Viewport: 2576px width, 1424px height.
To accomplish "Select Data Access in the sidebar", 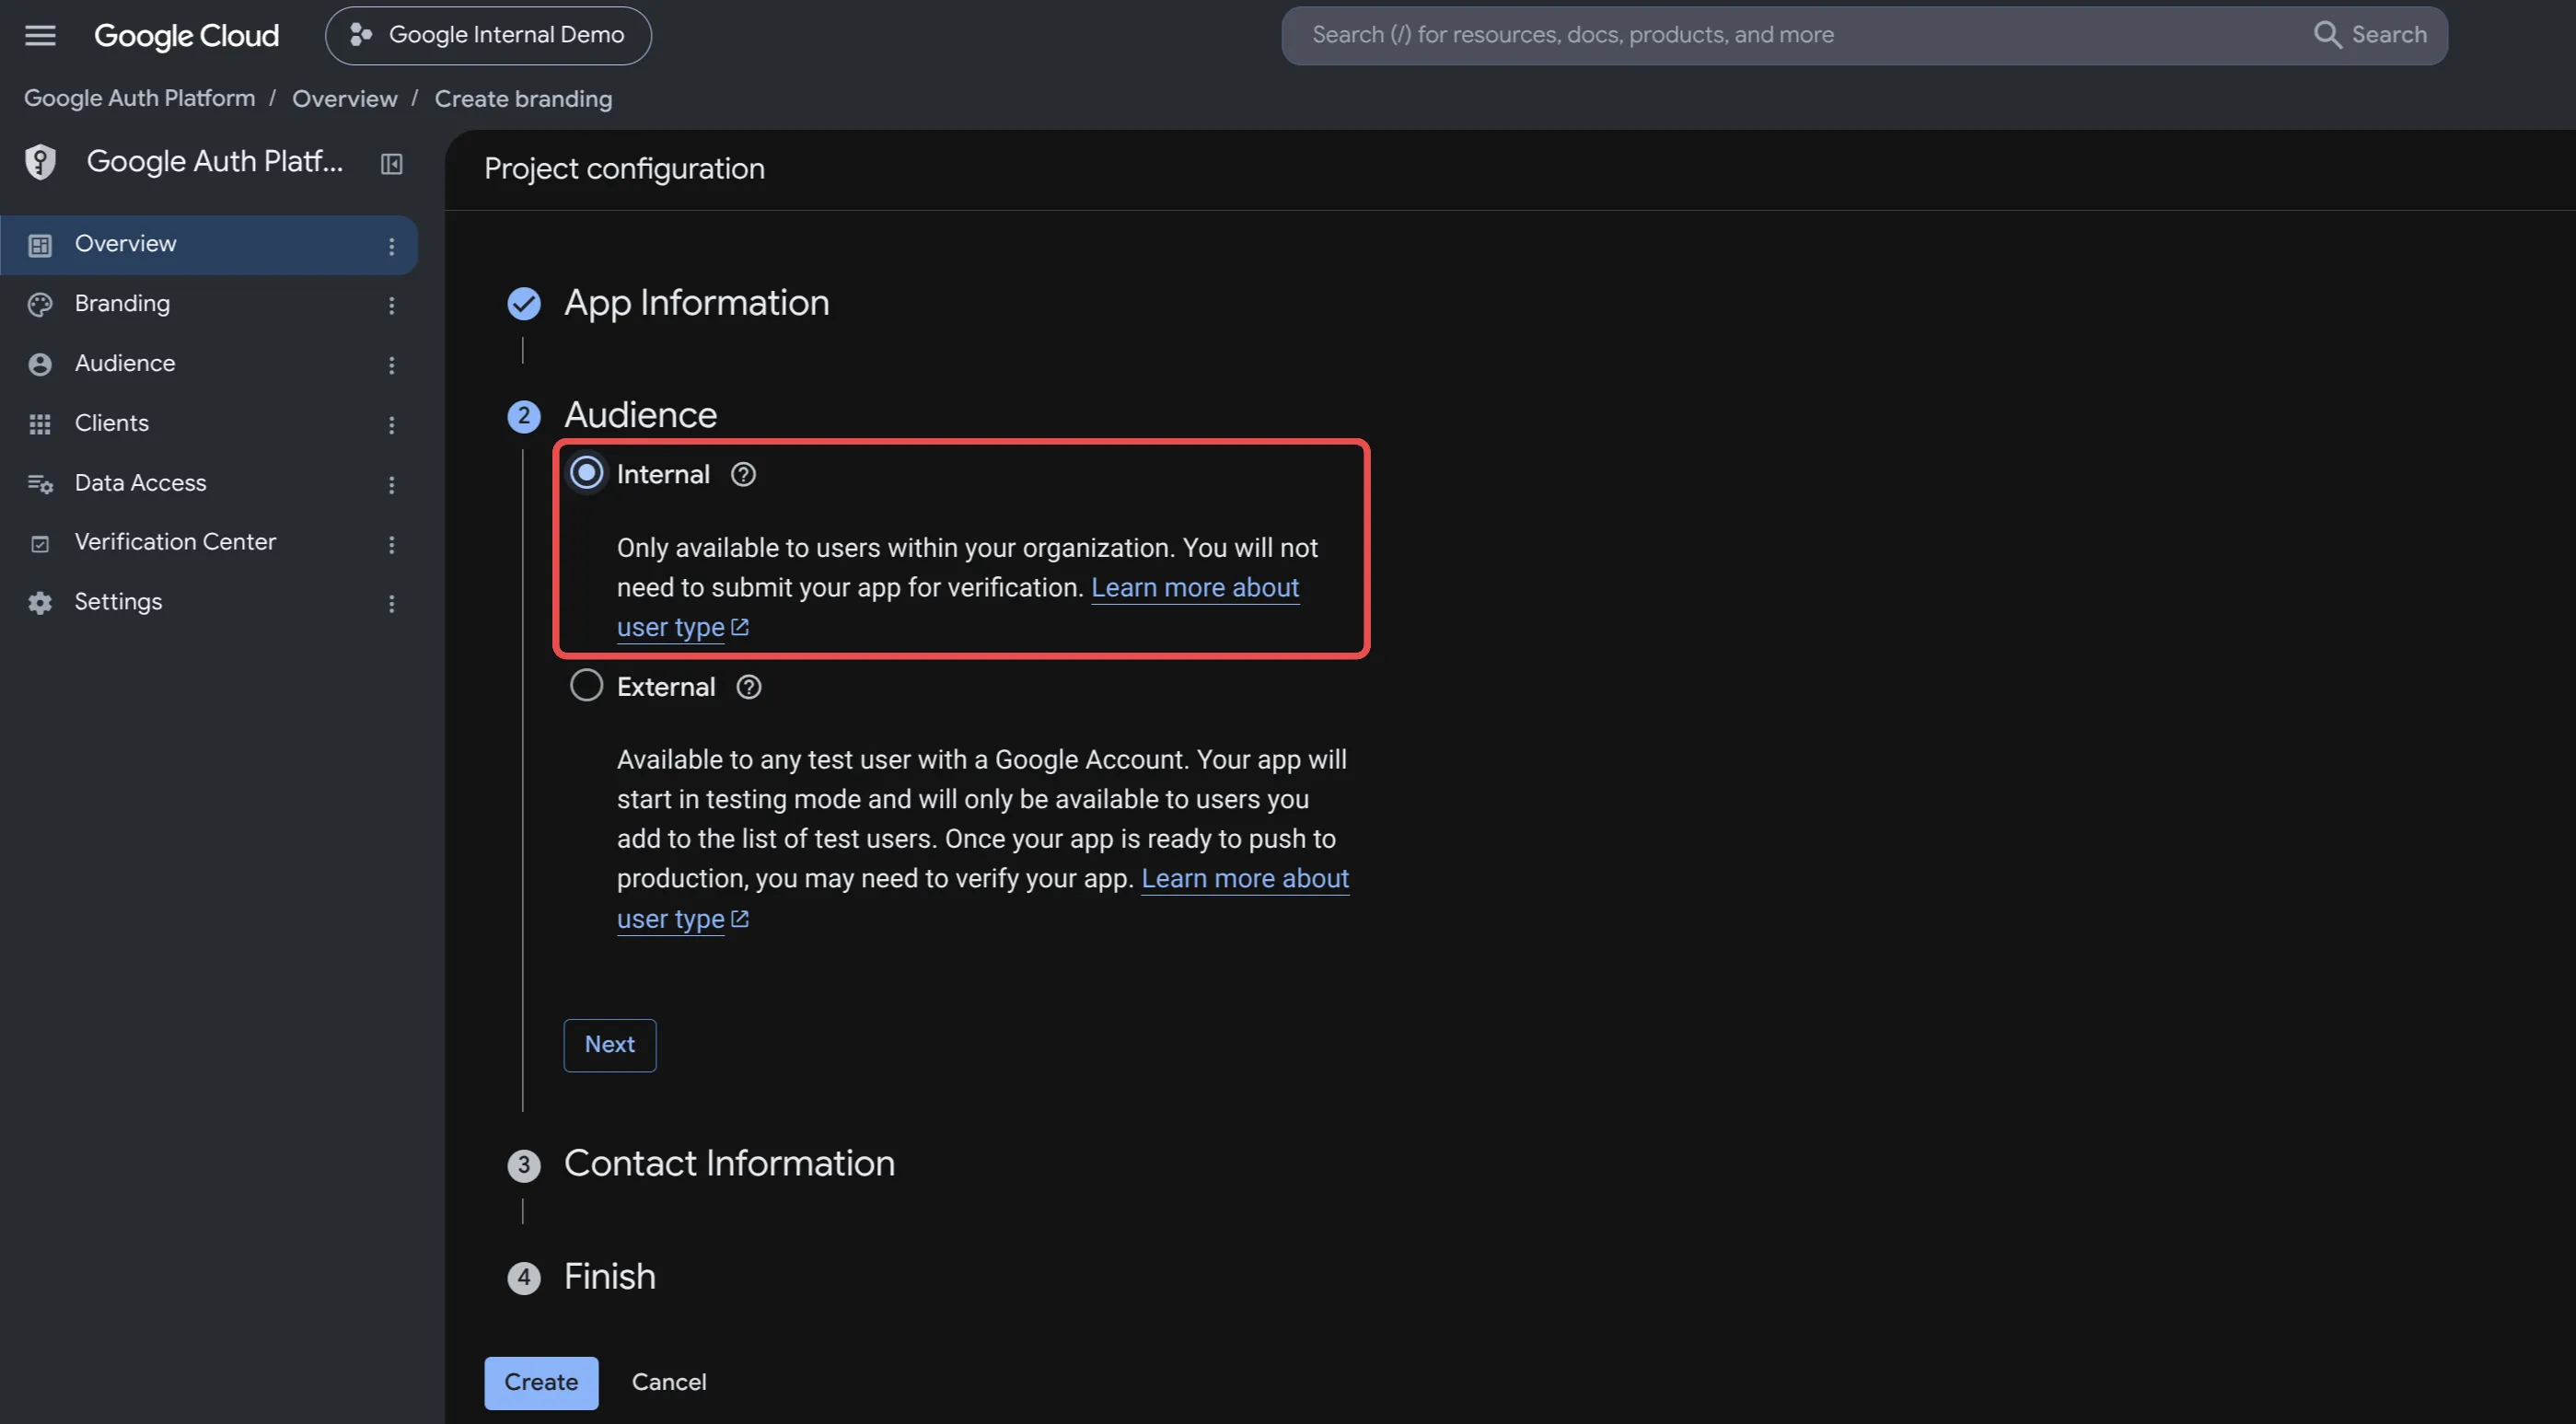I will tap(209, 484).
